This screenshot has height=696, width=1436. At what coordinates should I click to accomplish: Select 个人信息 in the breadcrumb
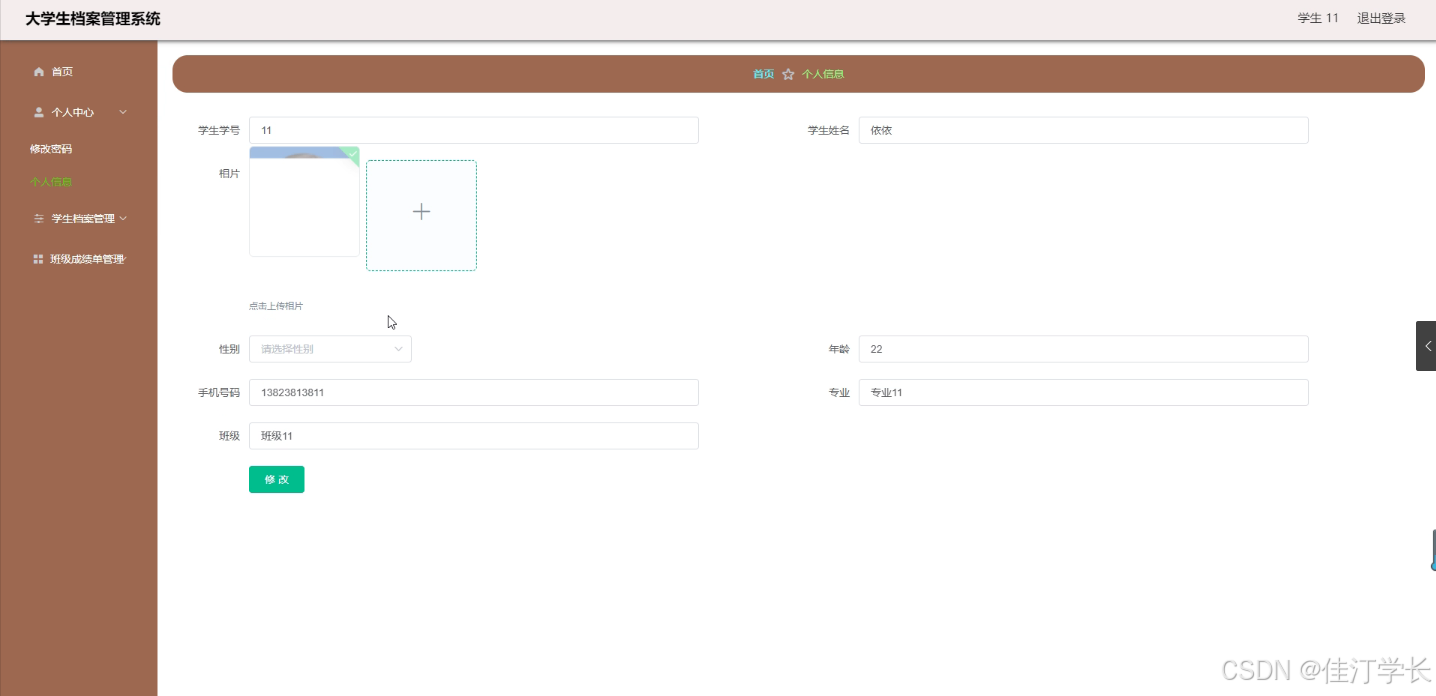[823, 73]
